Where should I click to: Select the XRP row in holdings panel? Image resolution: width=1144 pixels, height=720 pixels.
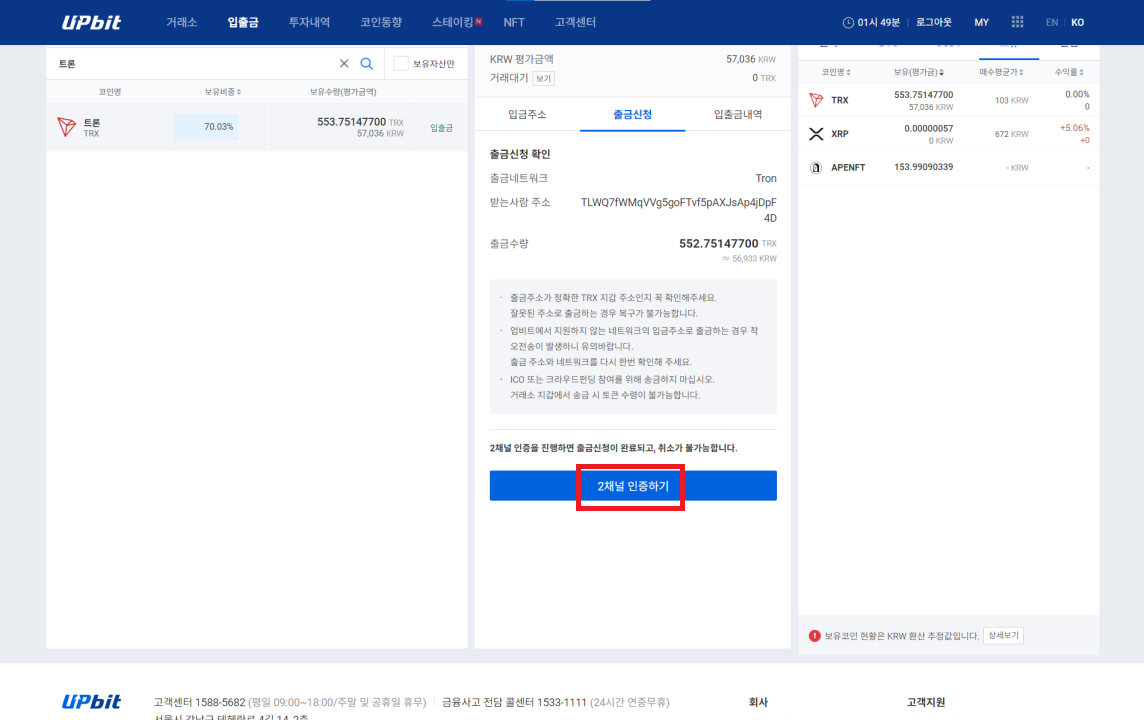948,134
